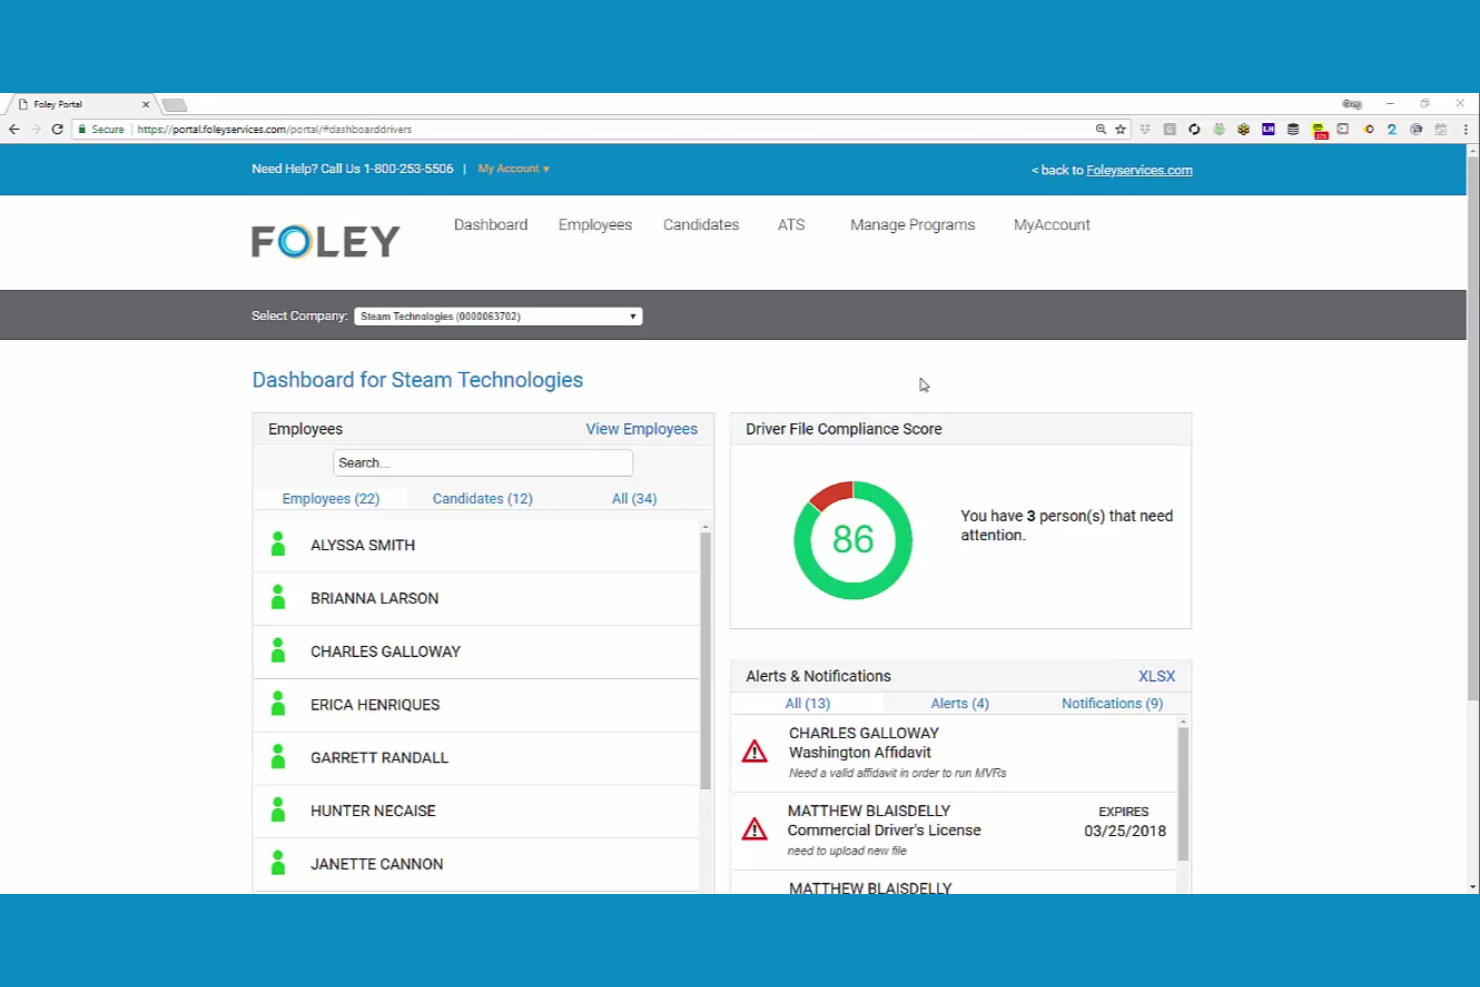Click the employee list scrollbar thumb
This screenshot has height=987, width=1480.
(x=705, y=660)
